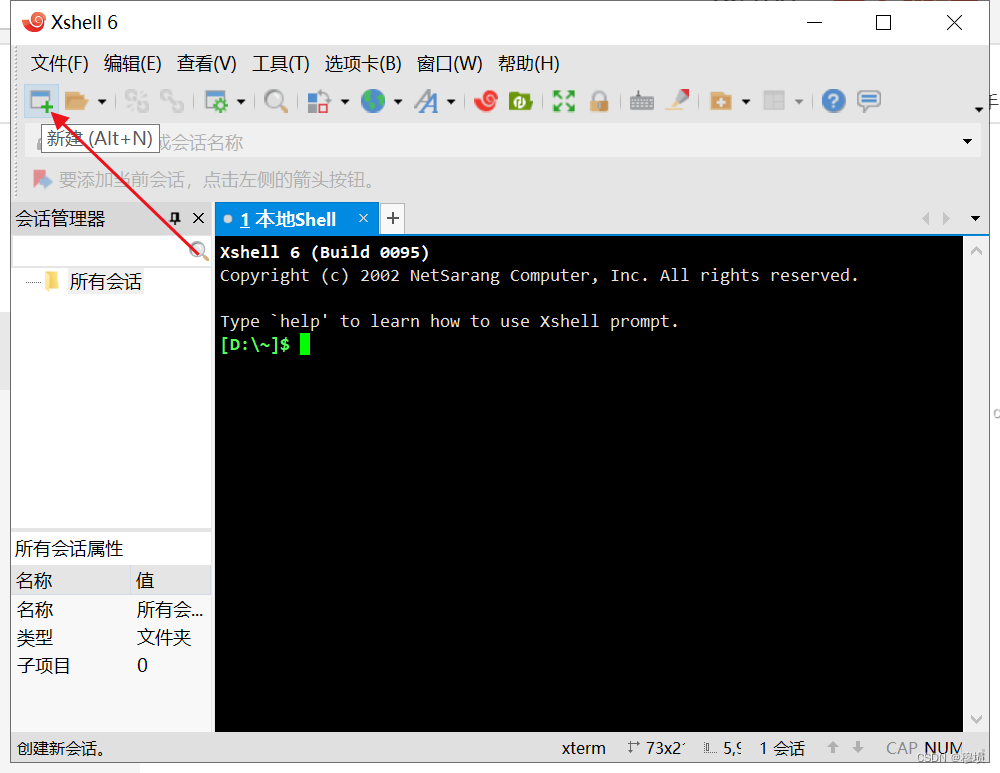Open the 工具(T) menu

(281, 64)
